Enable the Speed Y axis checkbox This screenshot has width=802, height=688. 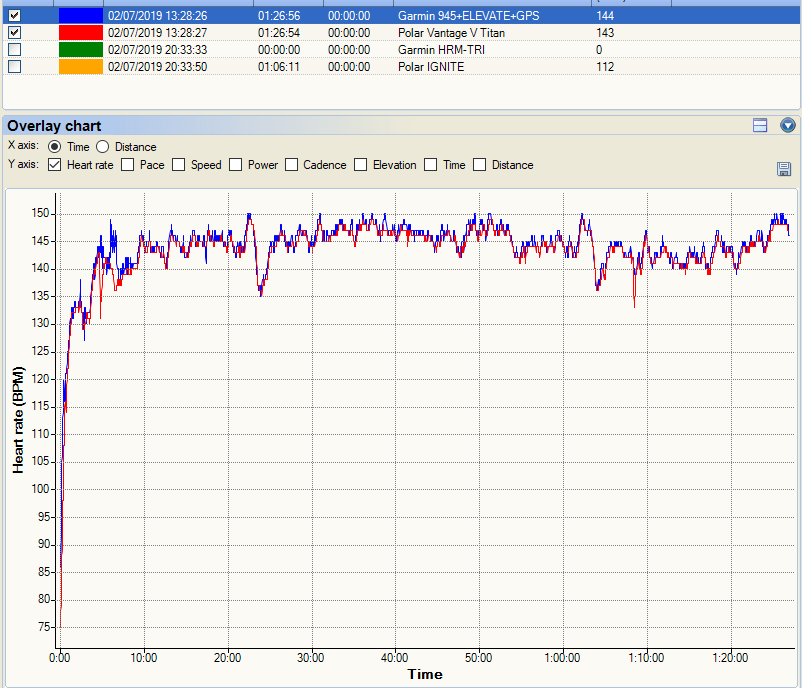178,165
